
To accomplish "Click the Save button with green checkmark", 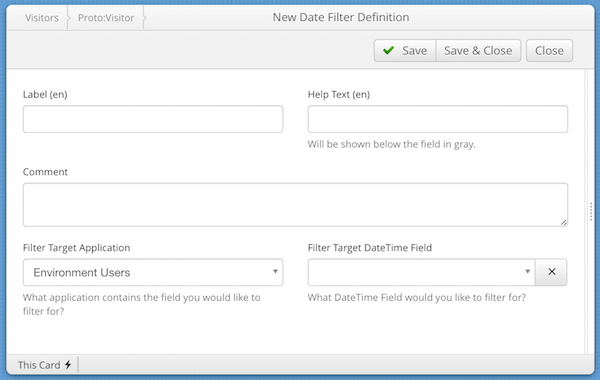I will 405,51.
